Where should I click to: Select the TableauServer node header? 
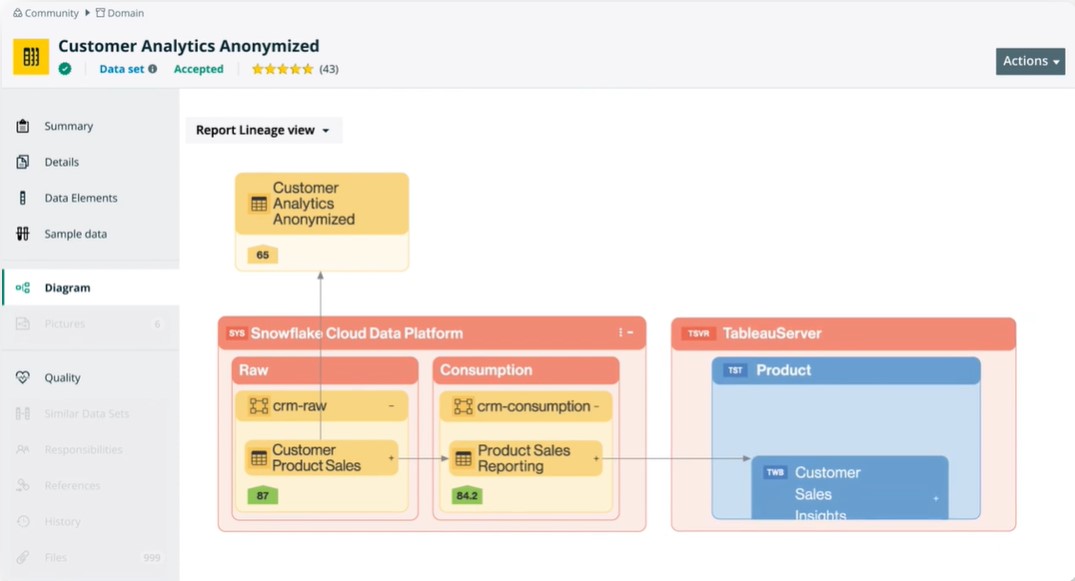843,334
